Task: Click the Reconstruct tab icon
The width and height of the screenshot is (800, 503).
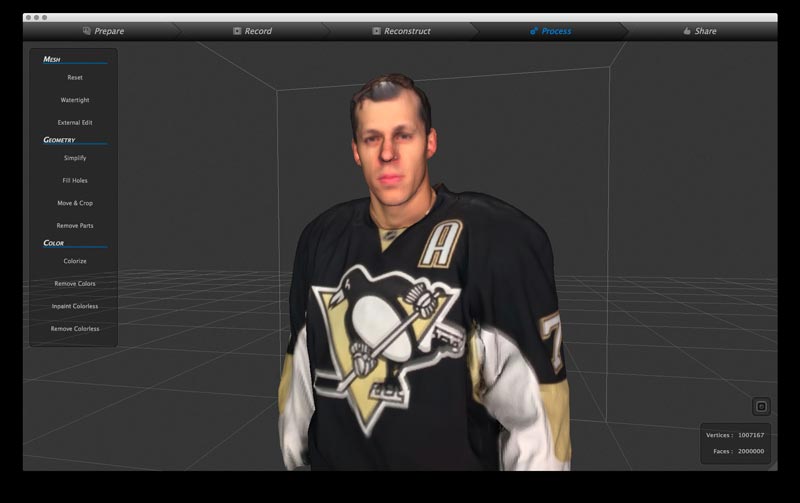Action: click(x=376, y=31)
